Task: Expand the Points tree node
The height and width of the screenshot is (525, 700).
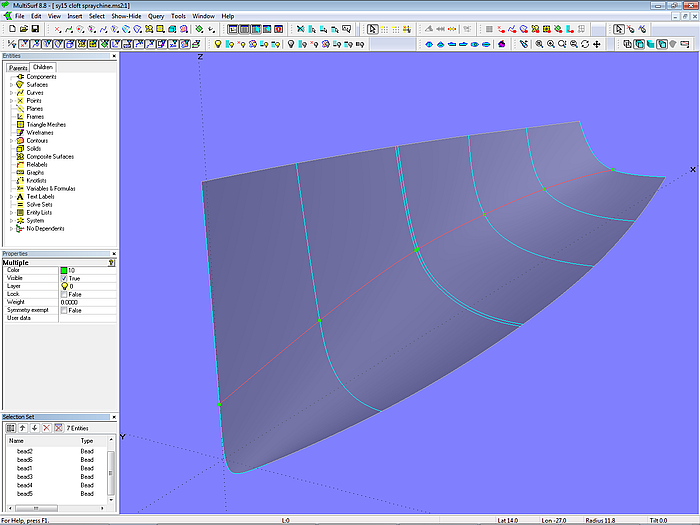Action: point(11,101)
